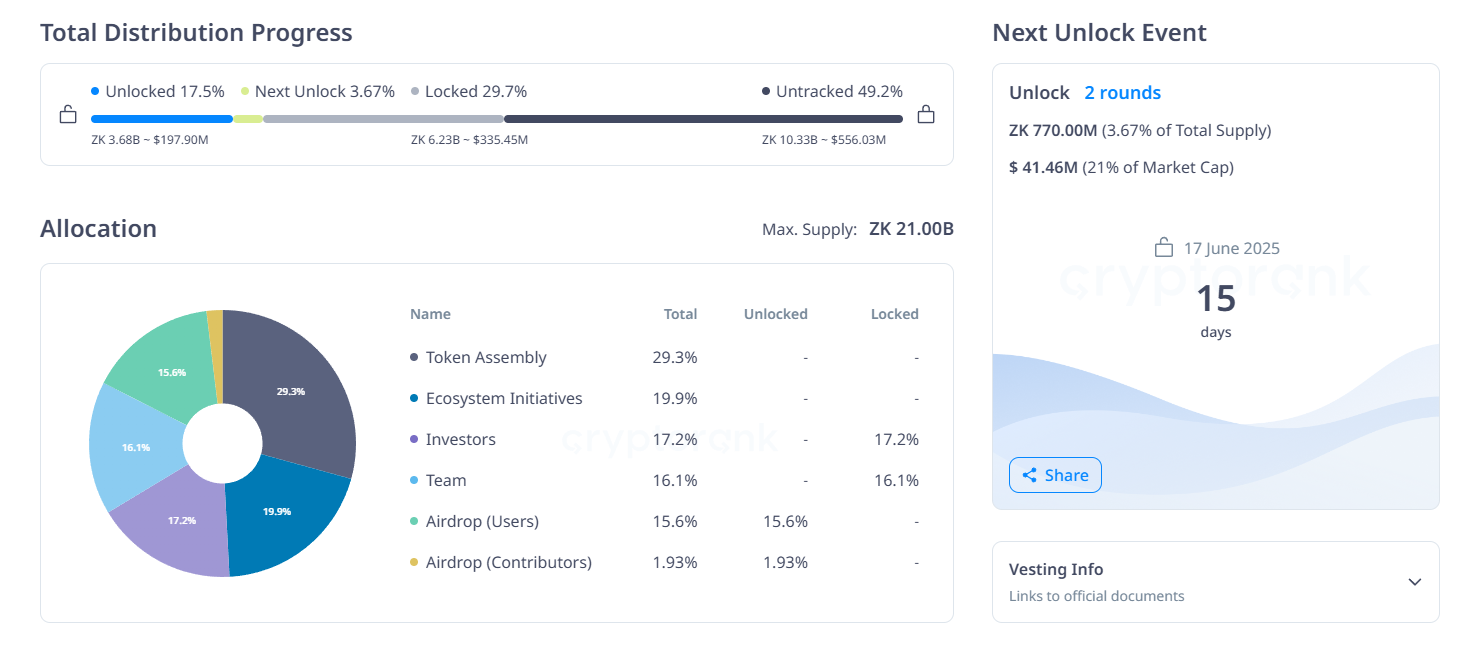Click the Airdrop (Users) green legend dot

coord(414,521)
